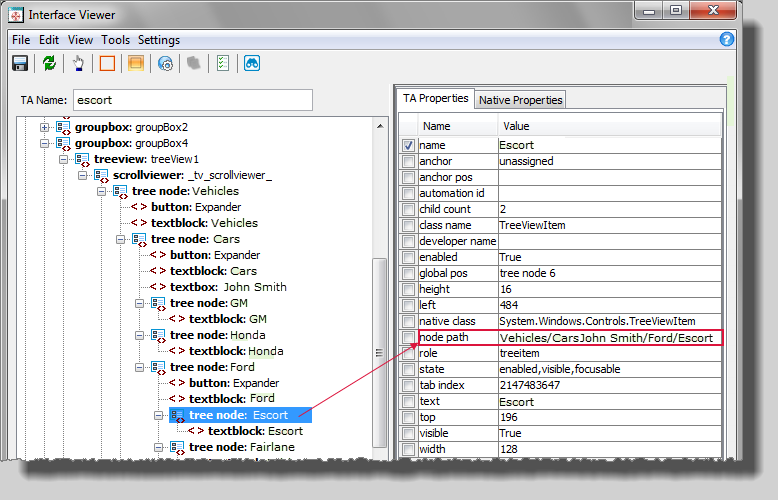Click icon of treeview treeView1 node
This screenshot has height=500, width=778.
point(82,160)
